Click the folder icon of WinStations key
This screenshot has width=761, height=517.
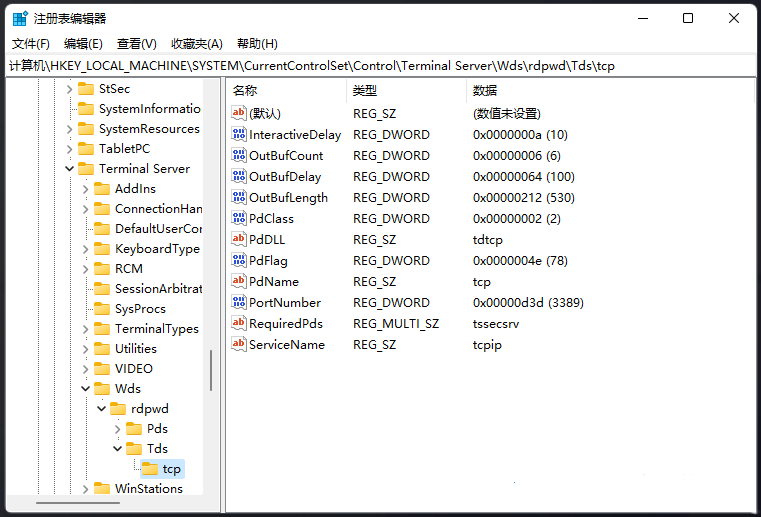coord(102,488)
